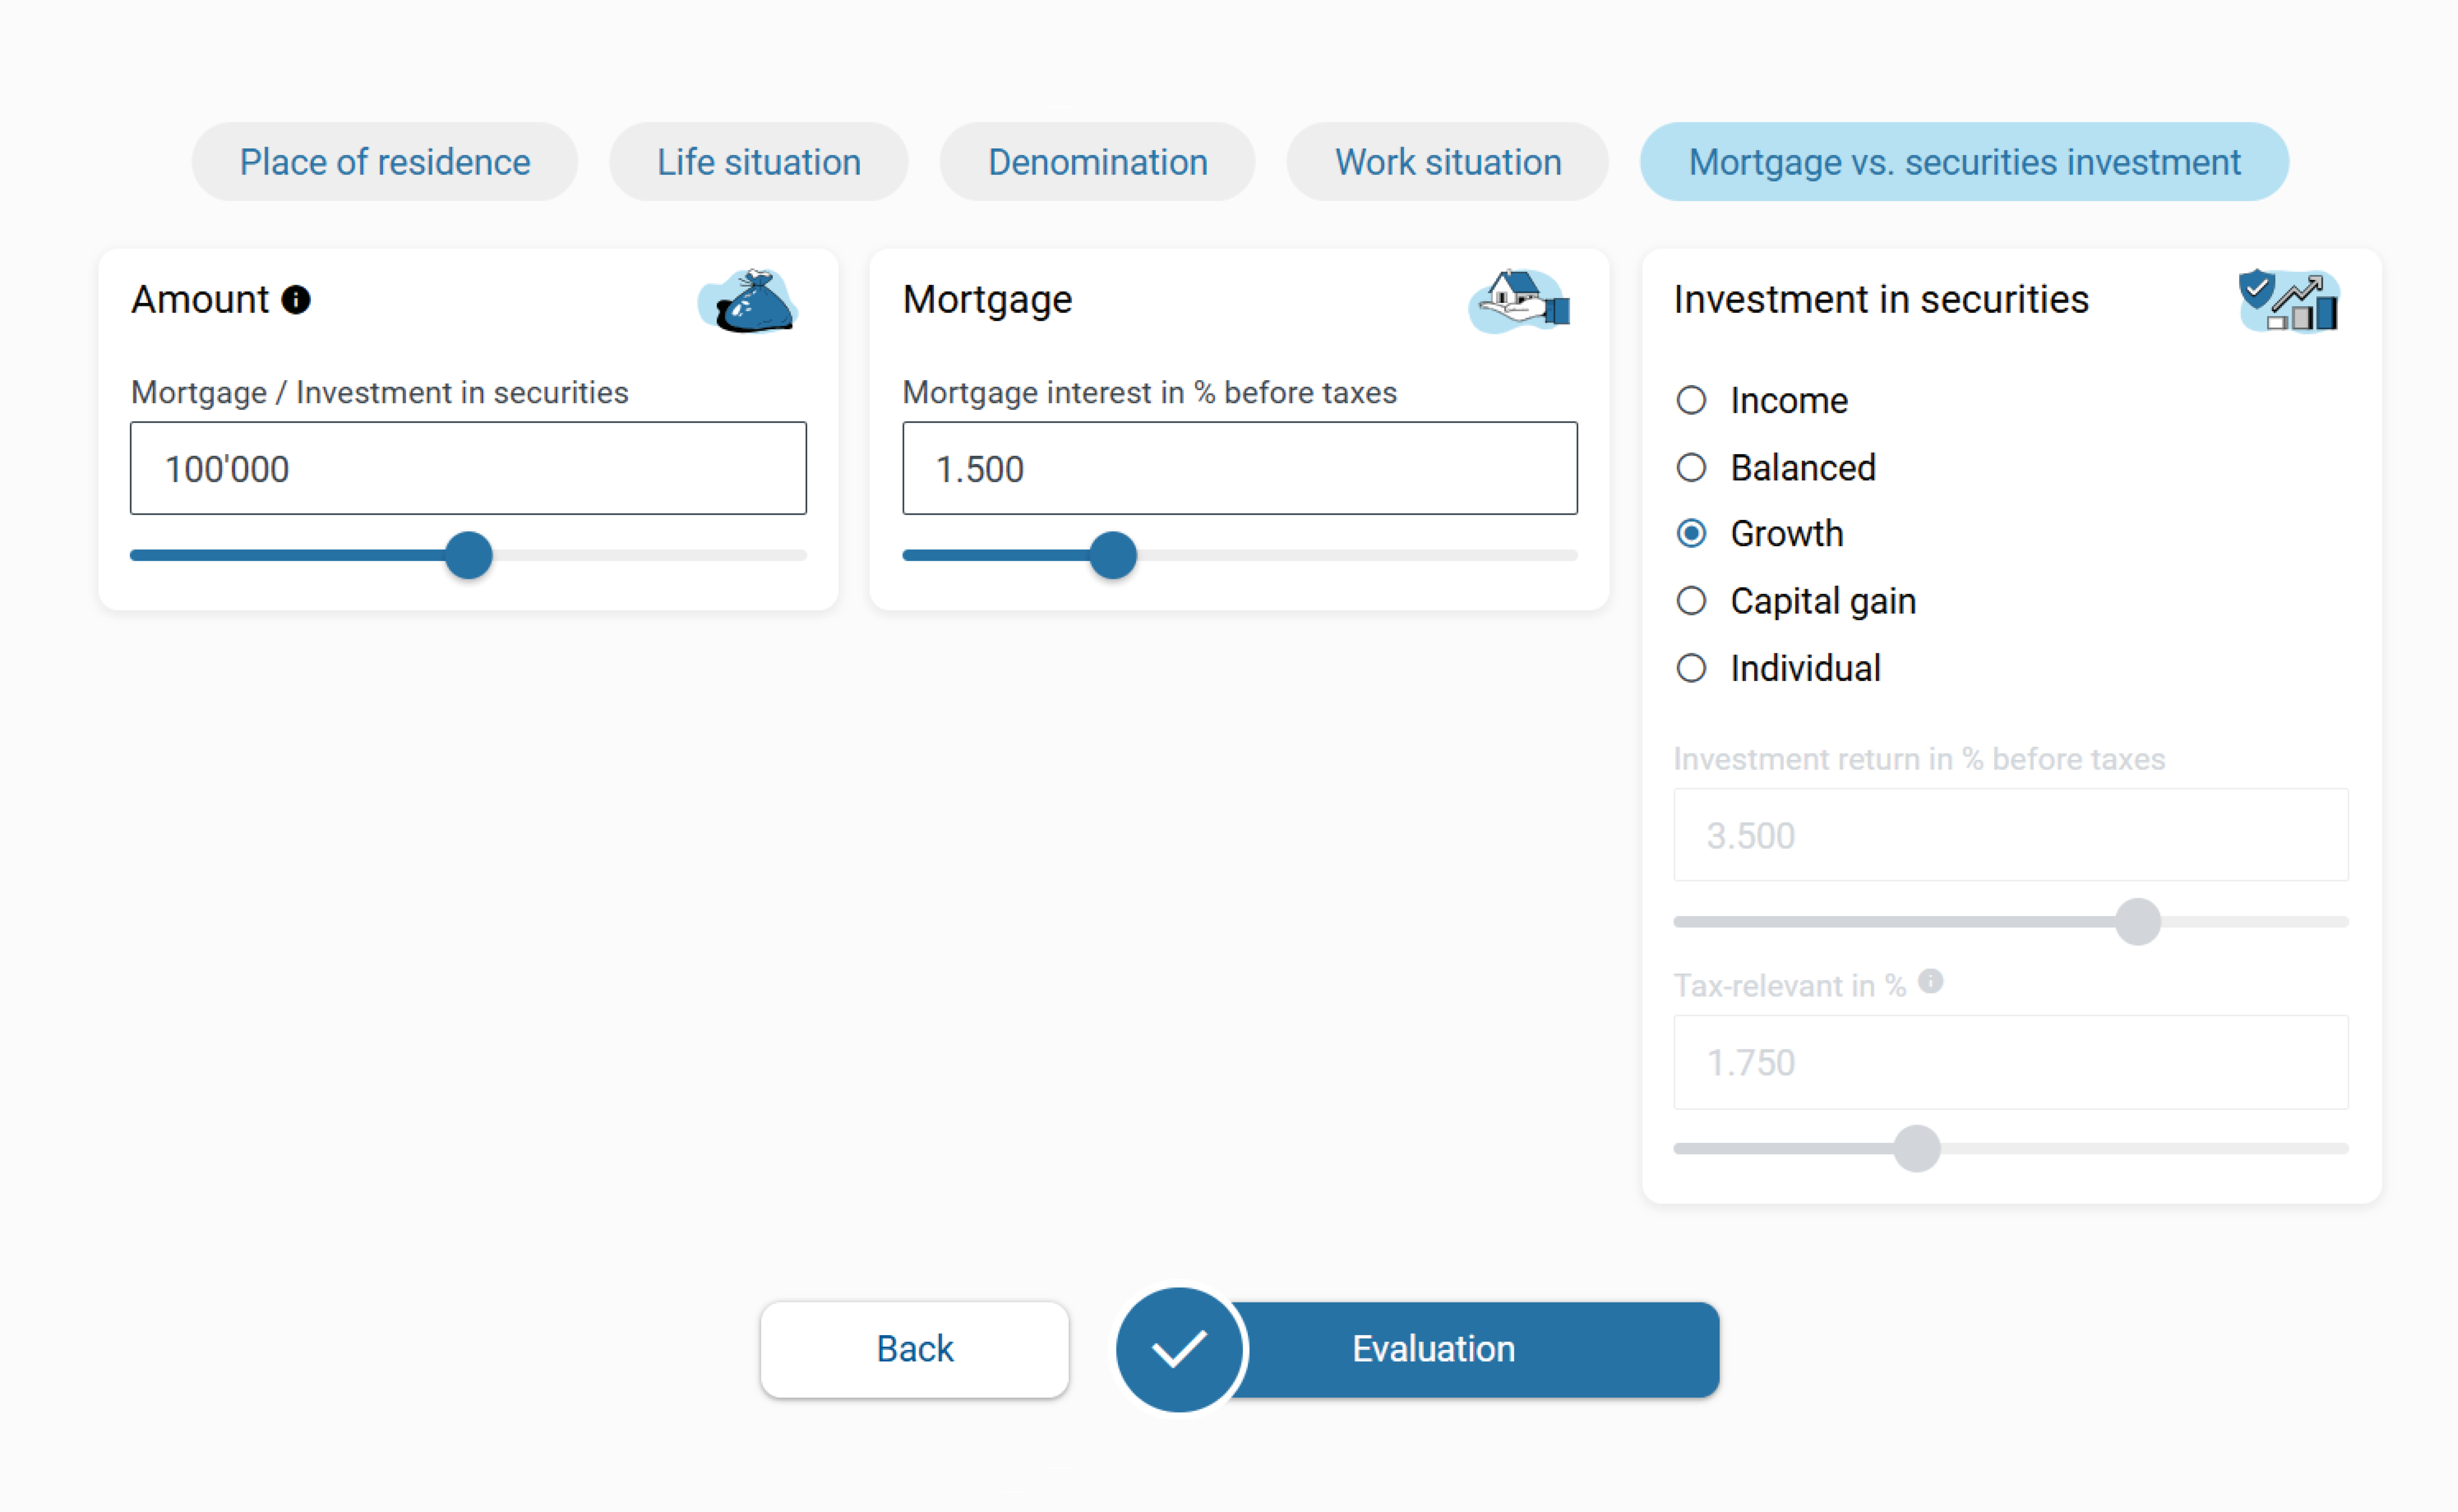Viewport: 2458px width, 1512px height.
Task: Click the selected Growth radio button
Action: (1691, 534)
